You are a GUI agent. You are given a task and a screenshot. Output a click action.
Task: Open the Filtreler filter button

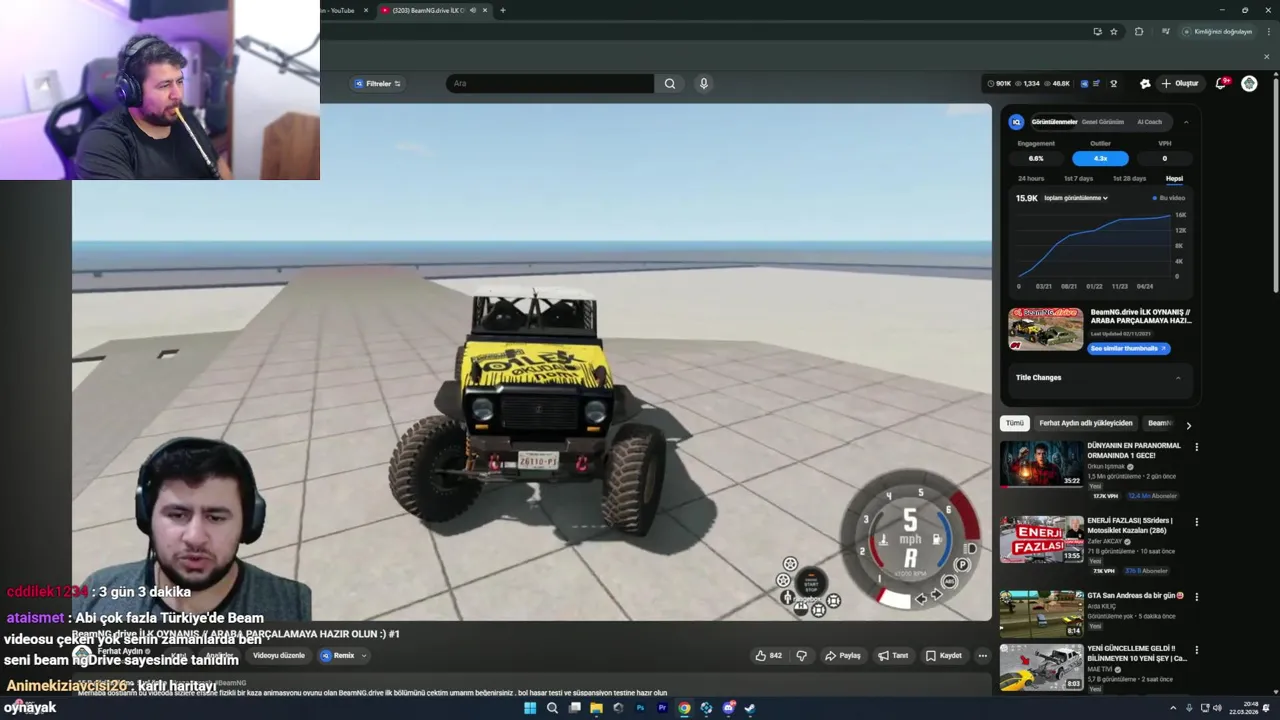coord(377,83)
